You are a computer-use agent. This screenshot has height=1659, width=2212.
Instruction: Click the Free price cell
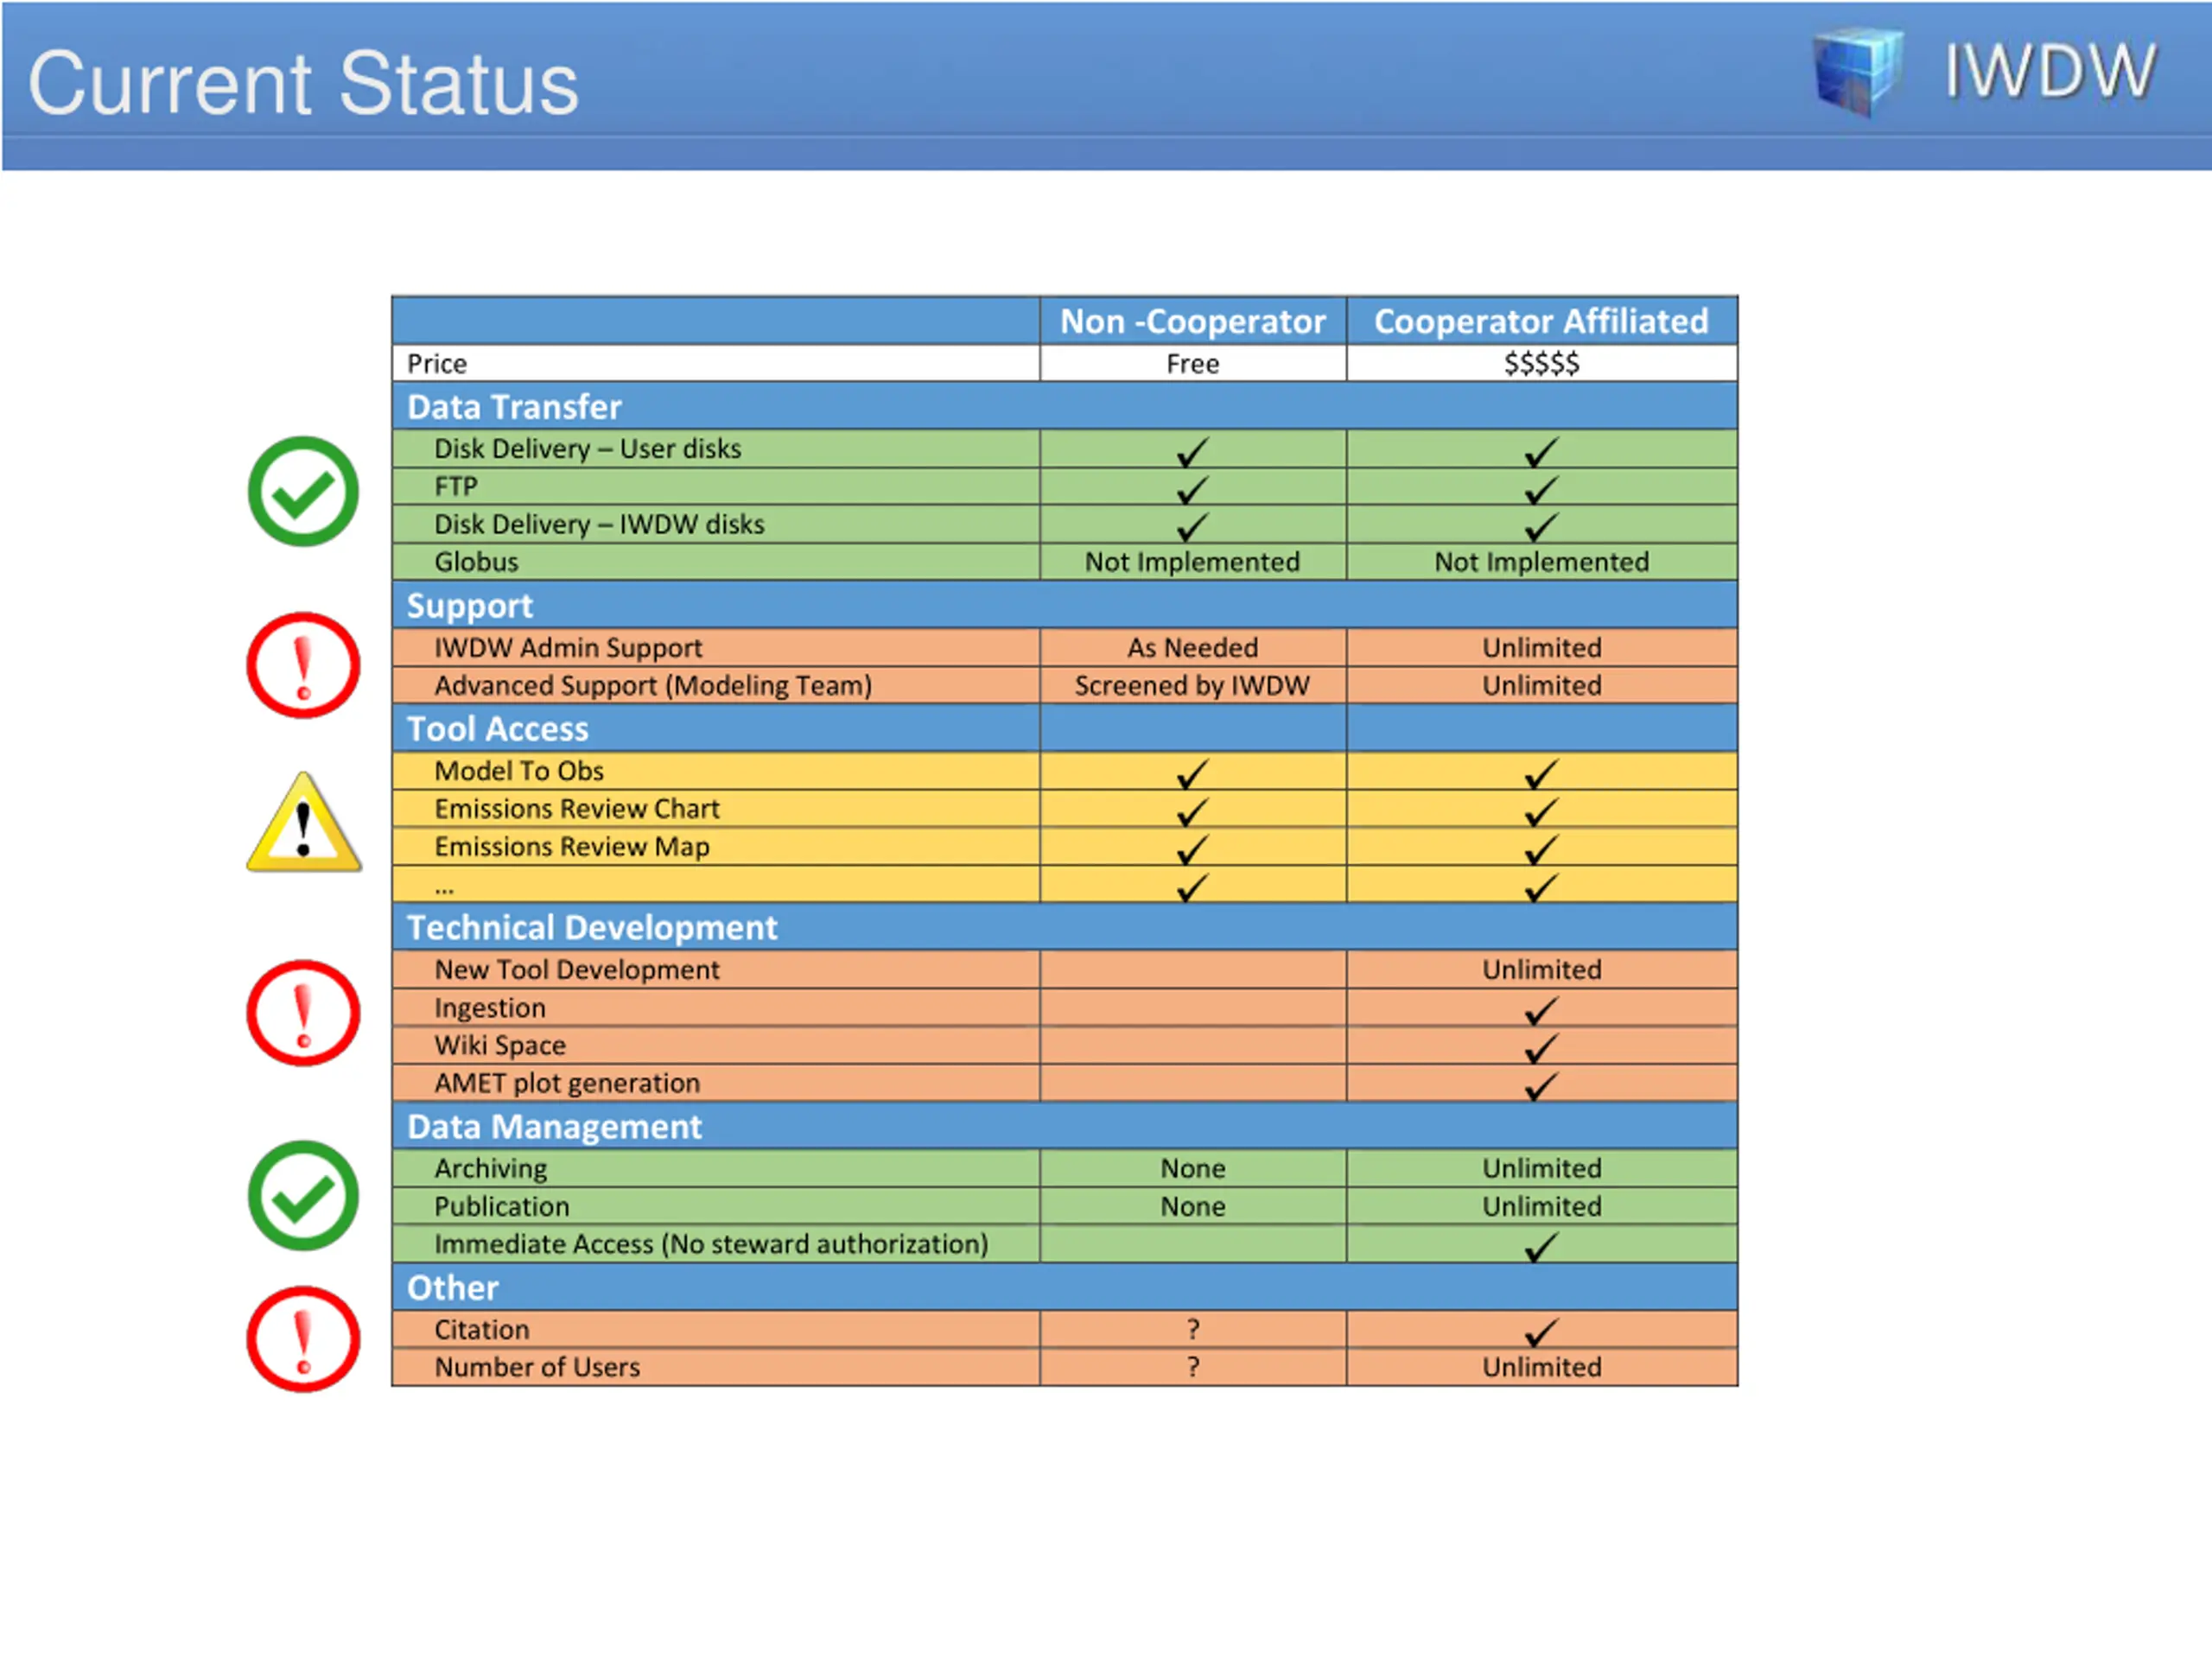pos(1193,363)
